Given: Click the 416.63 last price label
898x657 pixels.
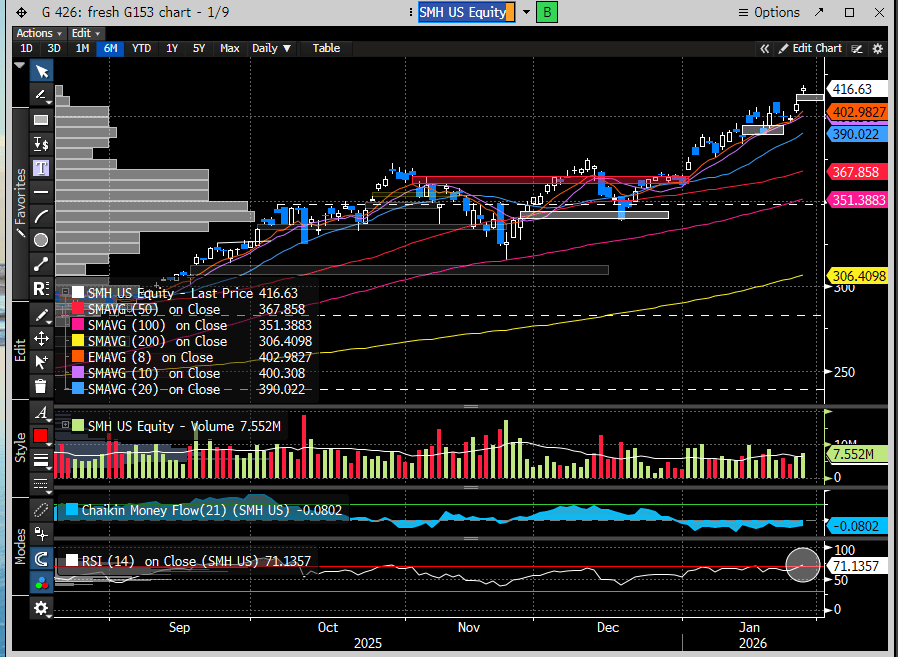Looking at the screenshot, I should tap(857, 89).
